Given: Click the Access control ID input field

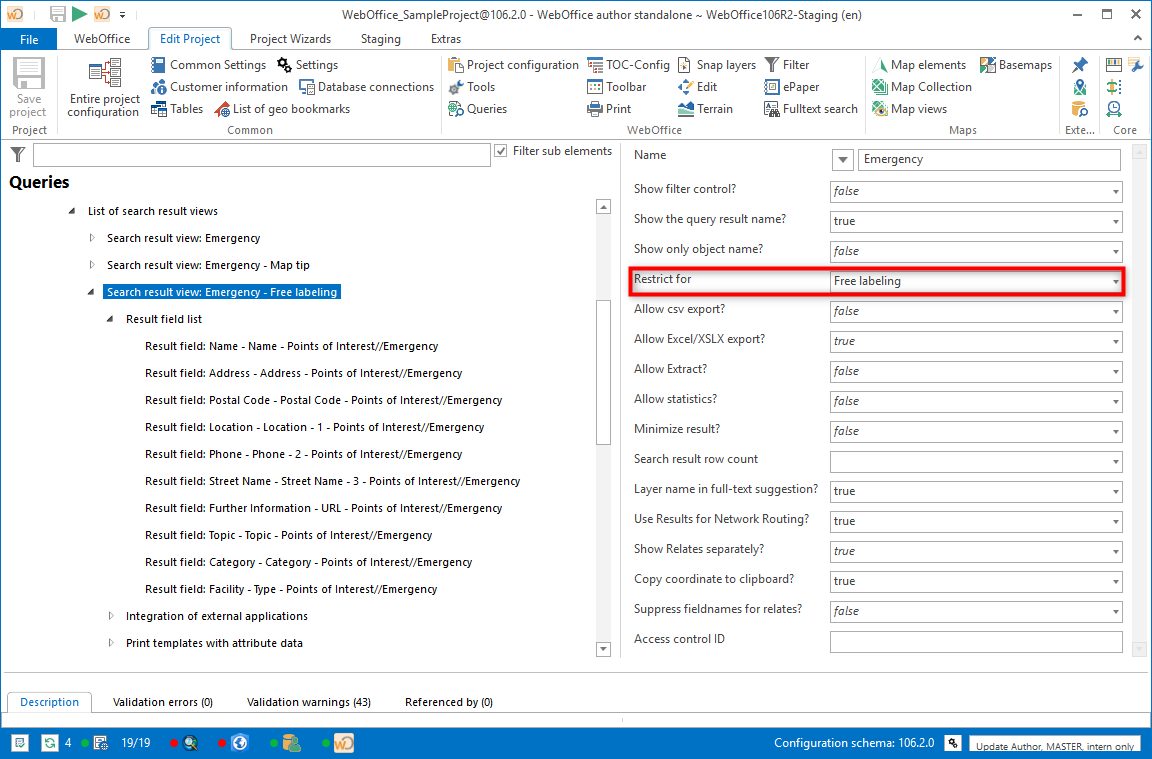Looking at the screenshot, I should (x=975, y=641).
